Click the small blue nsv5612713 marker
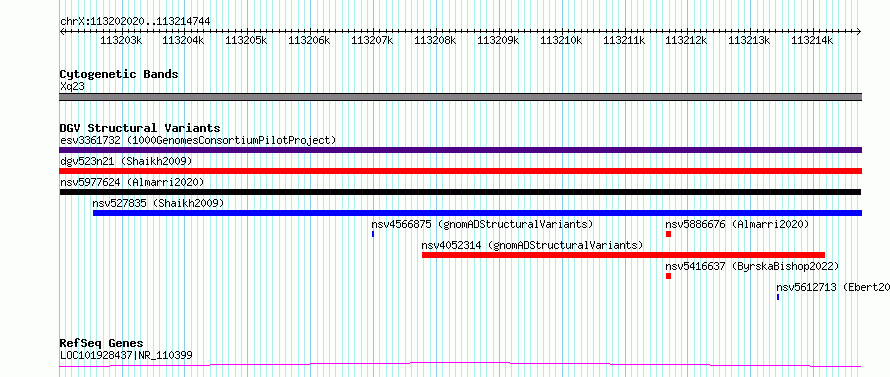 click(x=778, y=297)
